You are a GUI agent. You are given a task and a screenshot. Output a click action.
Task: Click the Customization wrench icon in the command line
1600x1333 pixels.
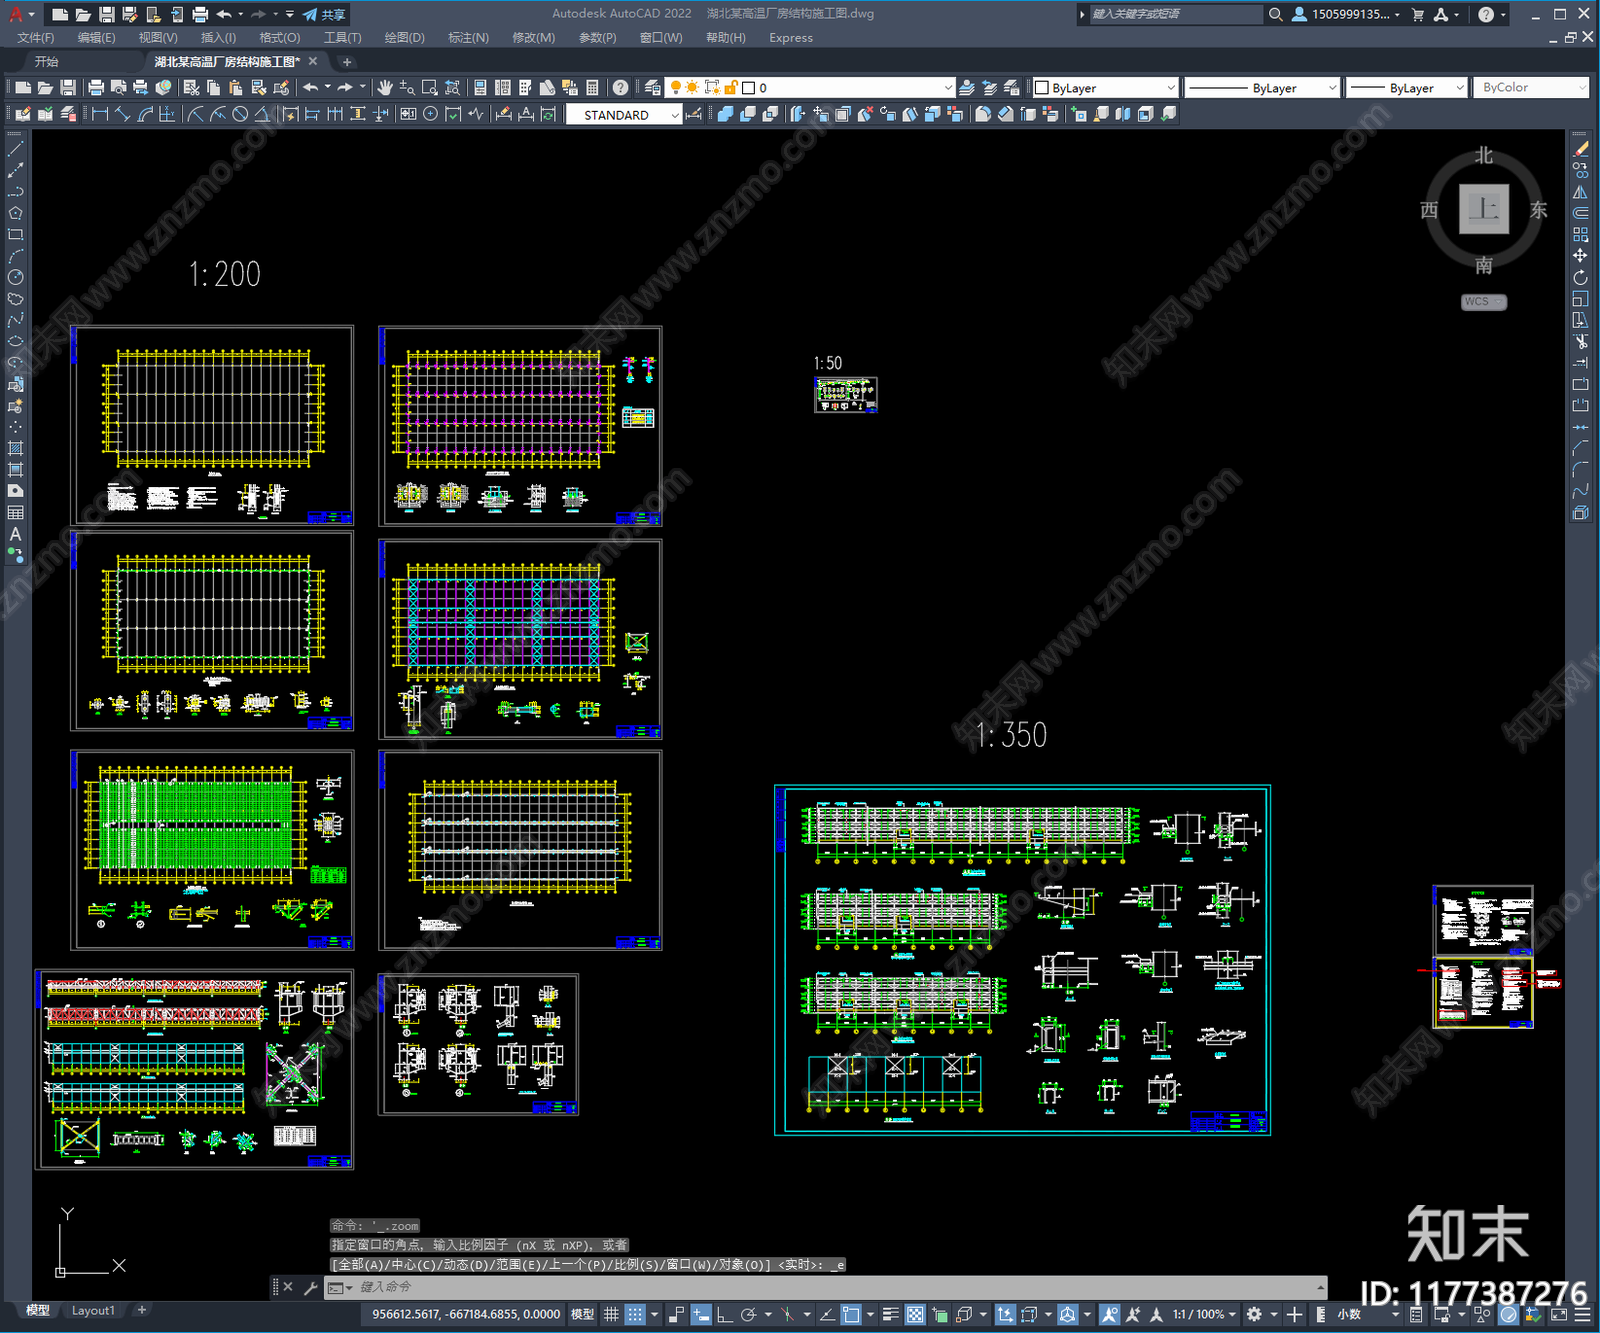(x=310, y=1287)
